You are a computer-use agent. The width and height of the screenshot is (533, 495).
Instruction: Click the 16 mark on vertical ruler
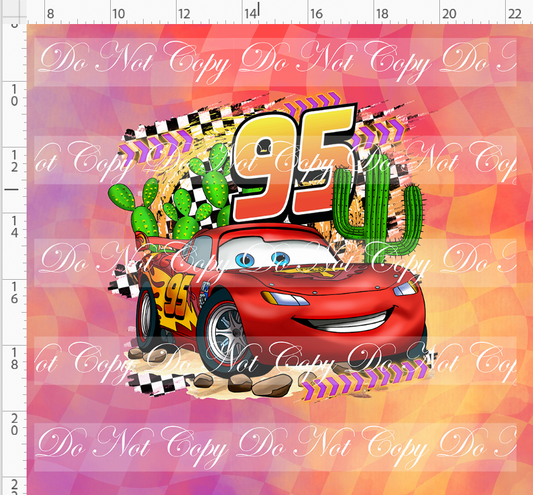14,293
